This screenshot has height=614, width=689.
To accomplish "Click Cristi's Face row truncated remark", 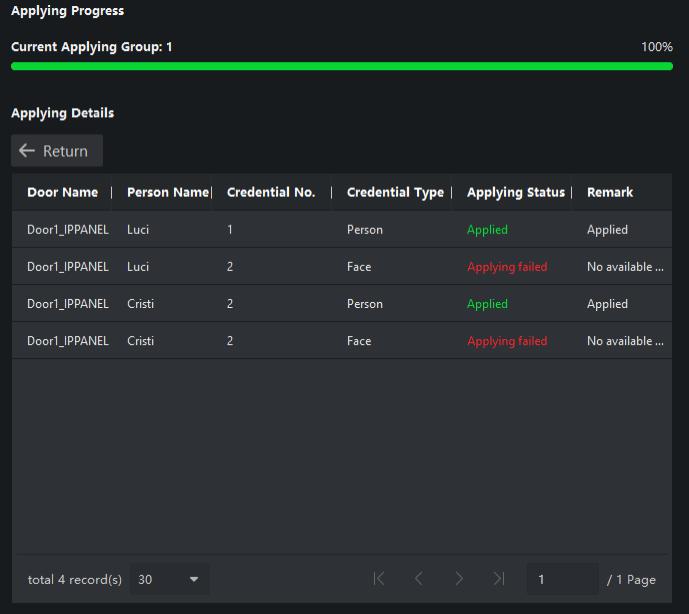I will click(x=625, y=341).
